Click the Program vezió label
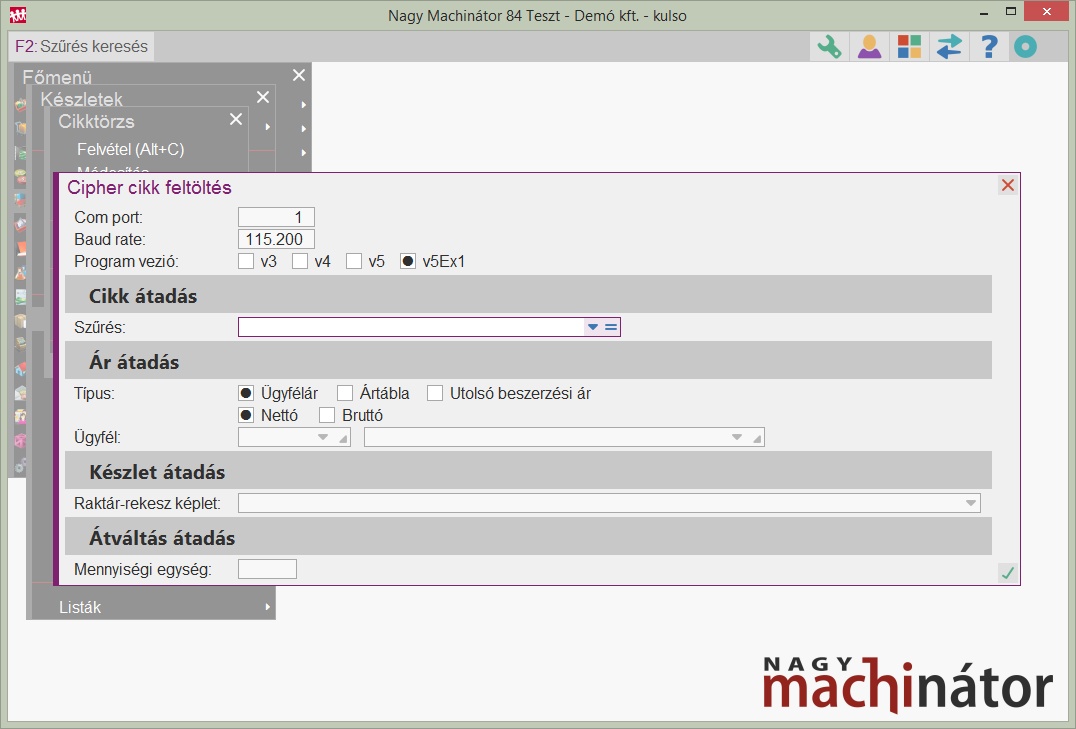Screen dimensions: 1076x729 coord(126,262)
